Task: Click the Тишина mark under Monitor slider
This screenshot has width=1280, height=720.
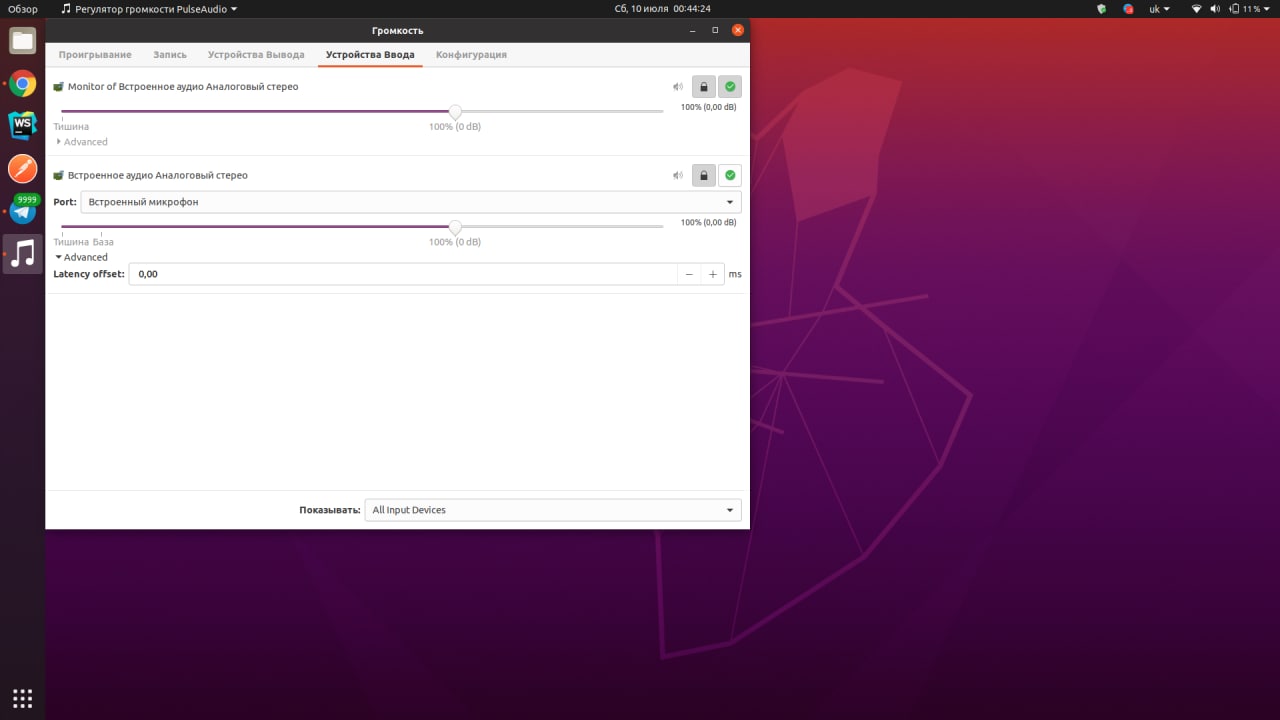Action: [71, 127]
